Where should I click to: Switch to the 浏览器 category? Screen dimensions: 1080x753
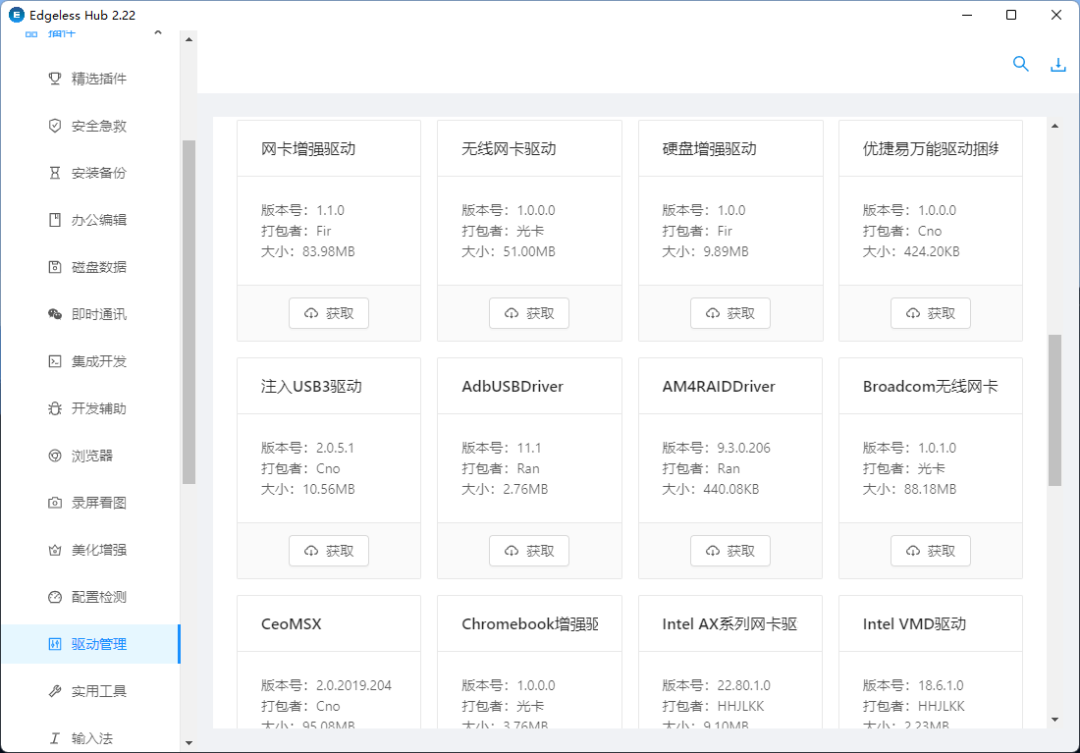(92, 456)
